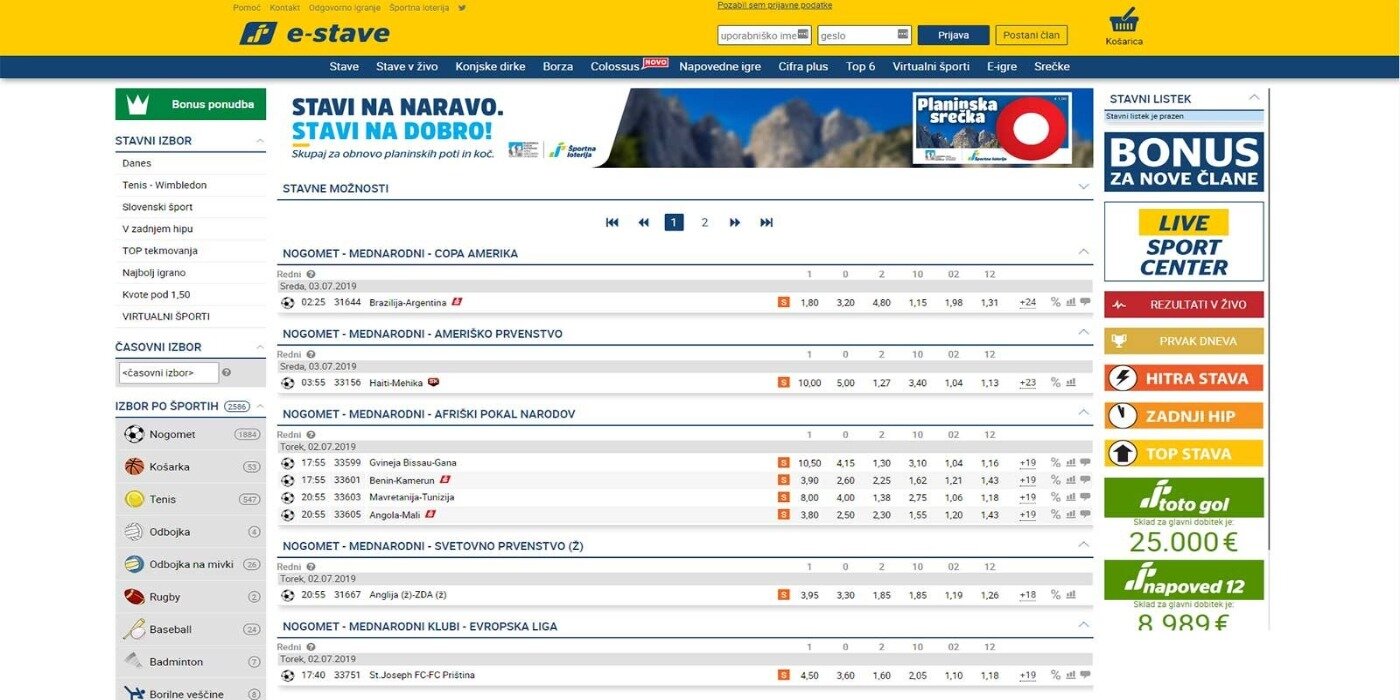Viewport: 1400px width, 700px height.
Task: Open comments icon for Brazilija-Argentina
Action: (x=1085, y=302)
